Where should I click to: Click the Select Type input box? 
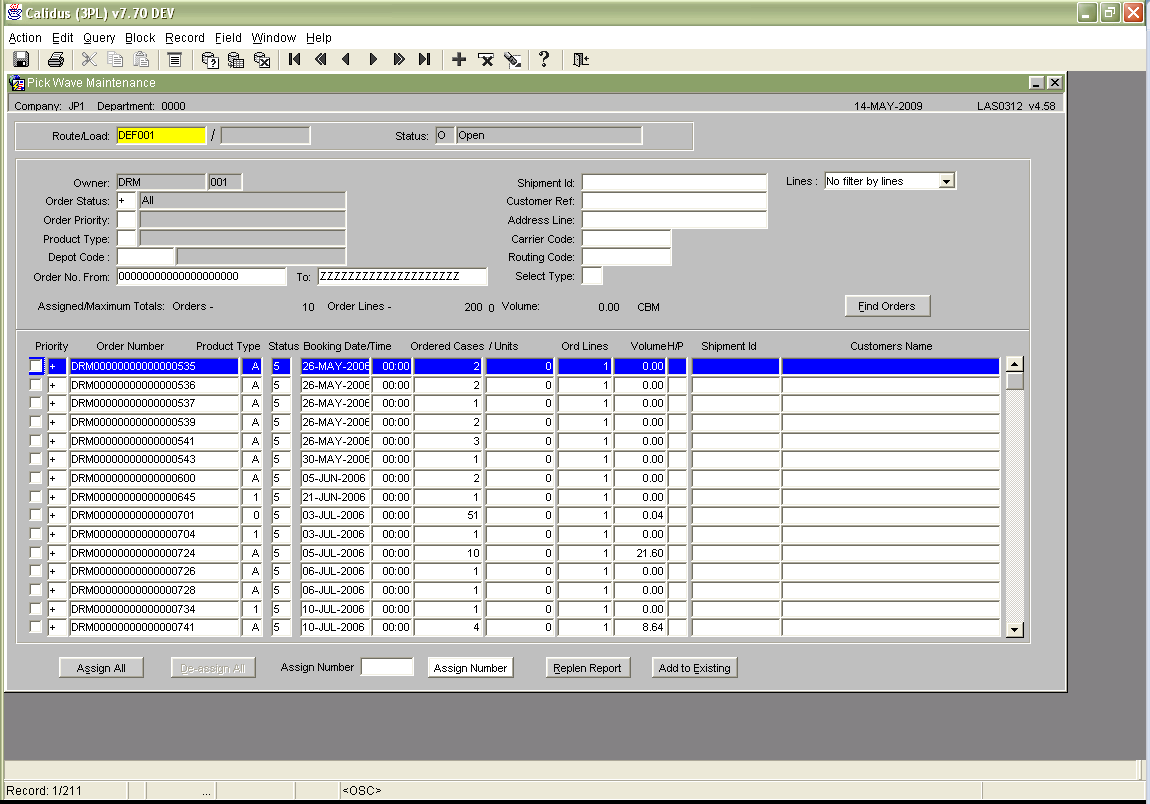(x=593, y=276)
